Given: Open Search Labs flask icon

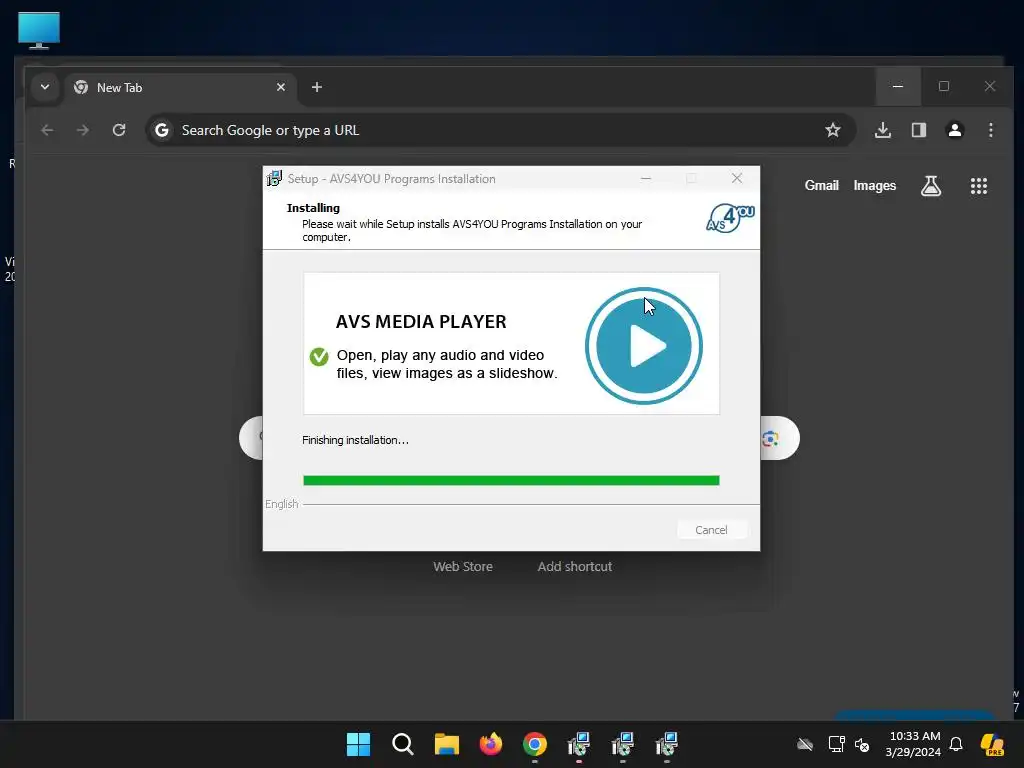Looking at the screenshot, I should click(x=931, y=186).
